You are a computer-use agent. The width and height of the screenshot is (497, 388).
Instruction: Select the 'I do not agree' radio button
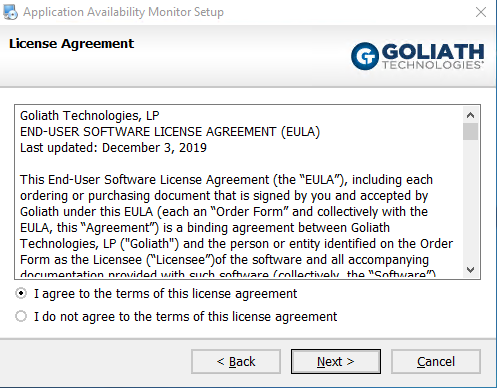tap(21, 316)
